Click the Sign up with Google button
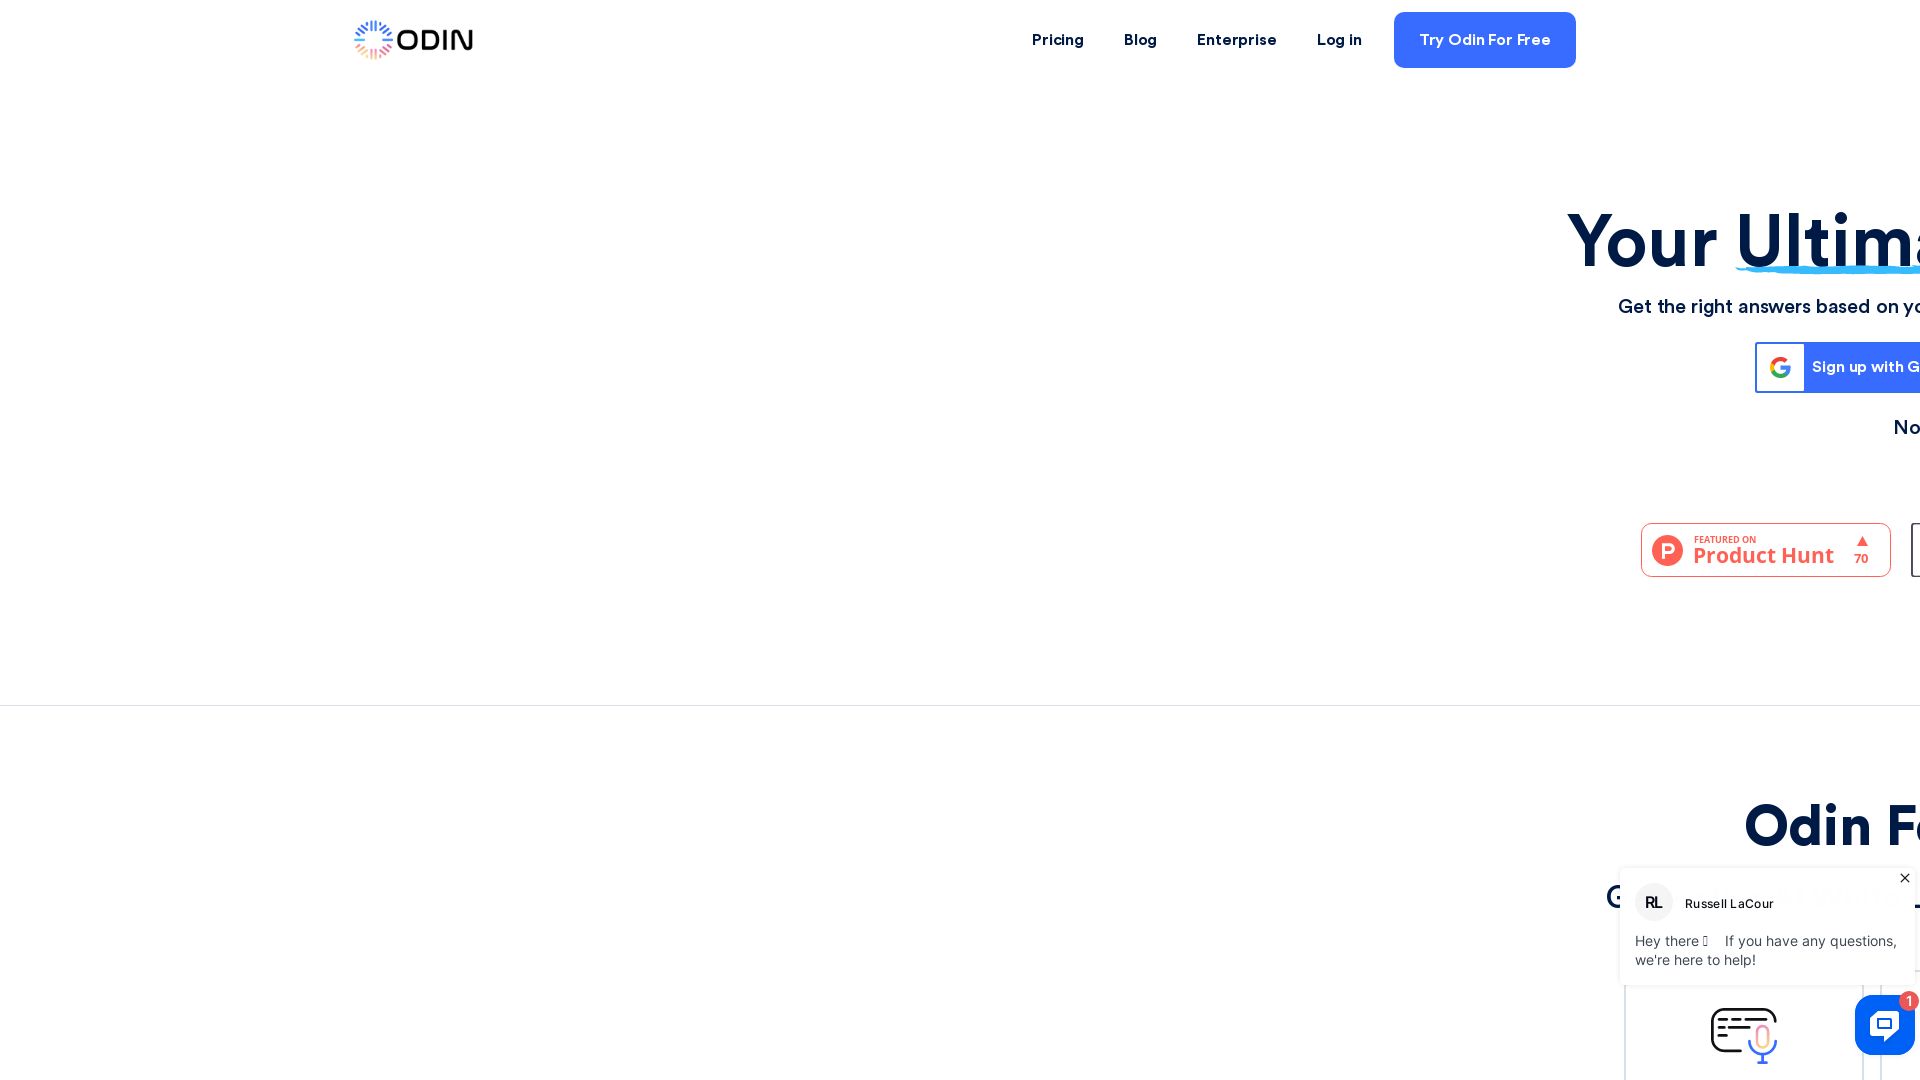Image resolution: width=1920 pixels, height=1080 pixels. click(x=1860, y=367)
